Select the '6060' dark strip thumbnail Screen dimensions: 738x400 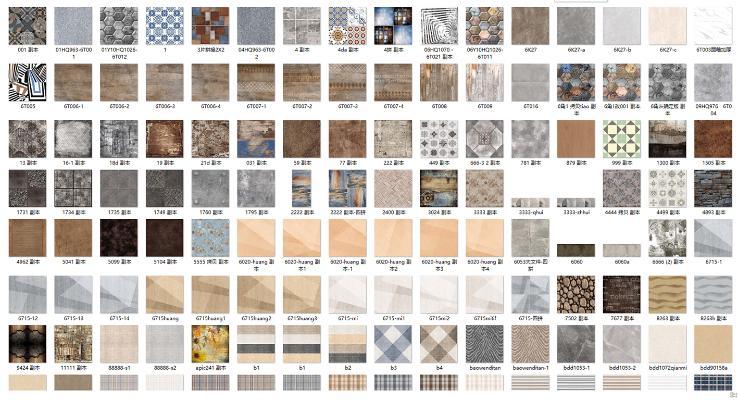tap(576, 250)
